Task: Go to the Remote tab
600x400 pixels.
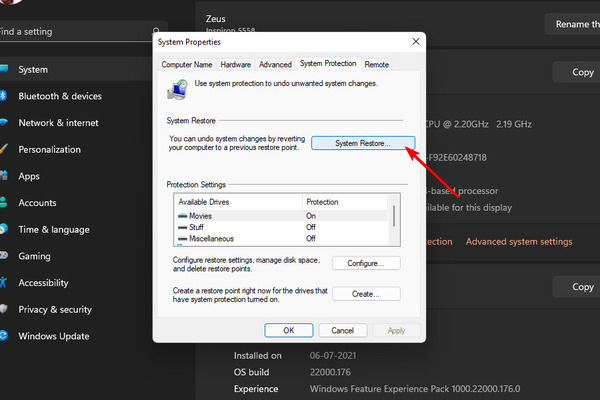Action: pyautogui.click(x=377, y=65)
